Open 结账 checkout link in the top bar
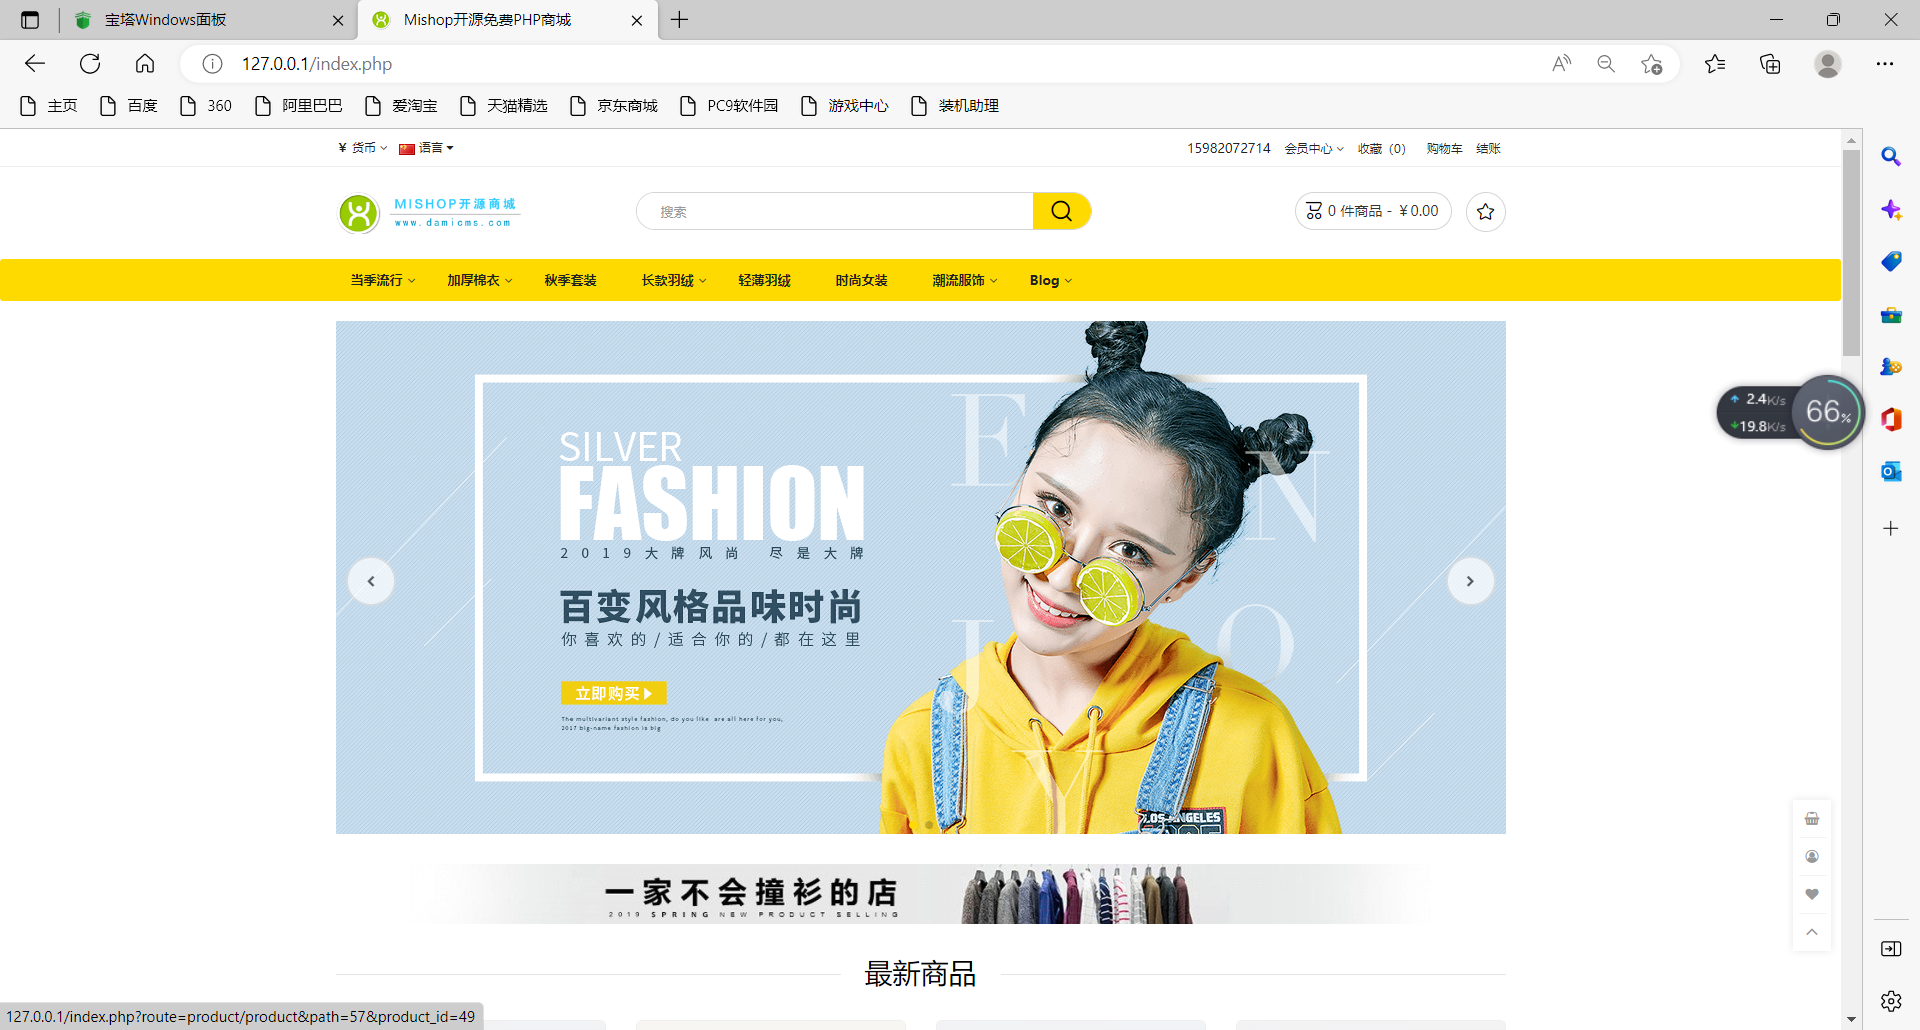This screenshot has width=1920, height=1030. (x=1488, y=147)
